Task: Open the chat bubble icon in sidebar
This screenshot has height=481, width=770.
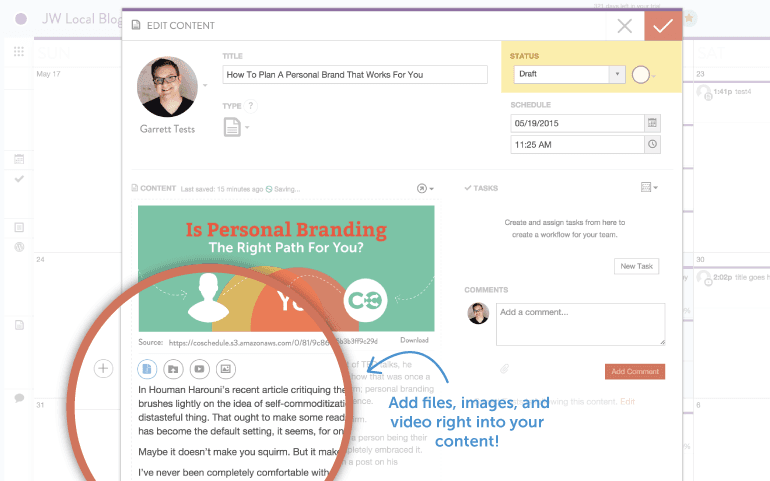Action: pos(19,398)
